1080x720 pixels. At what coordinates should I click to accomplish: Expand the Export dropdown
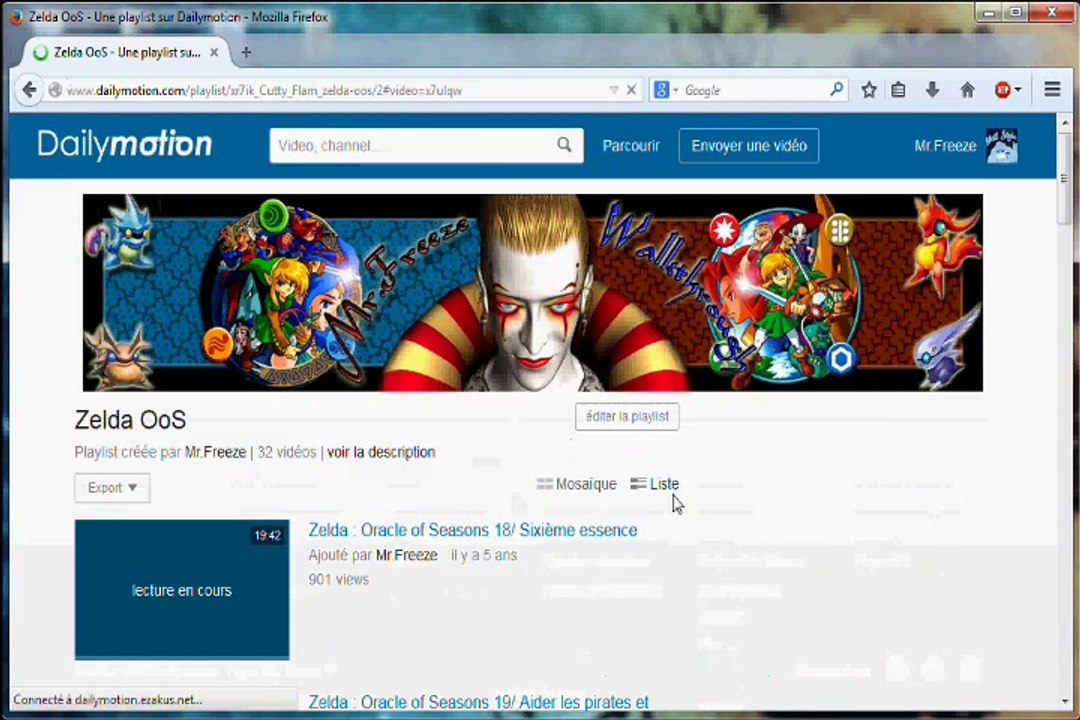pyautogui.click(x=112, y=488)
